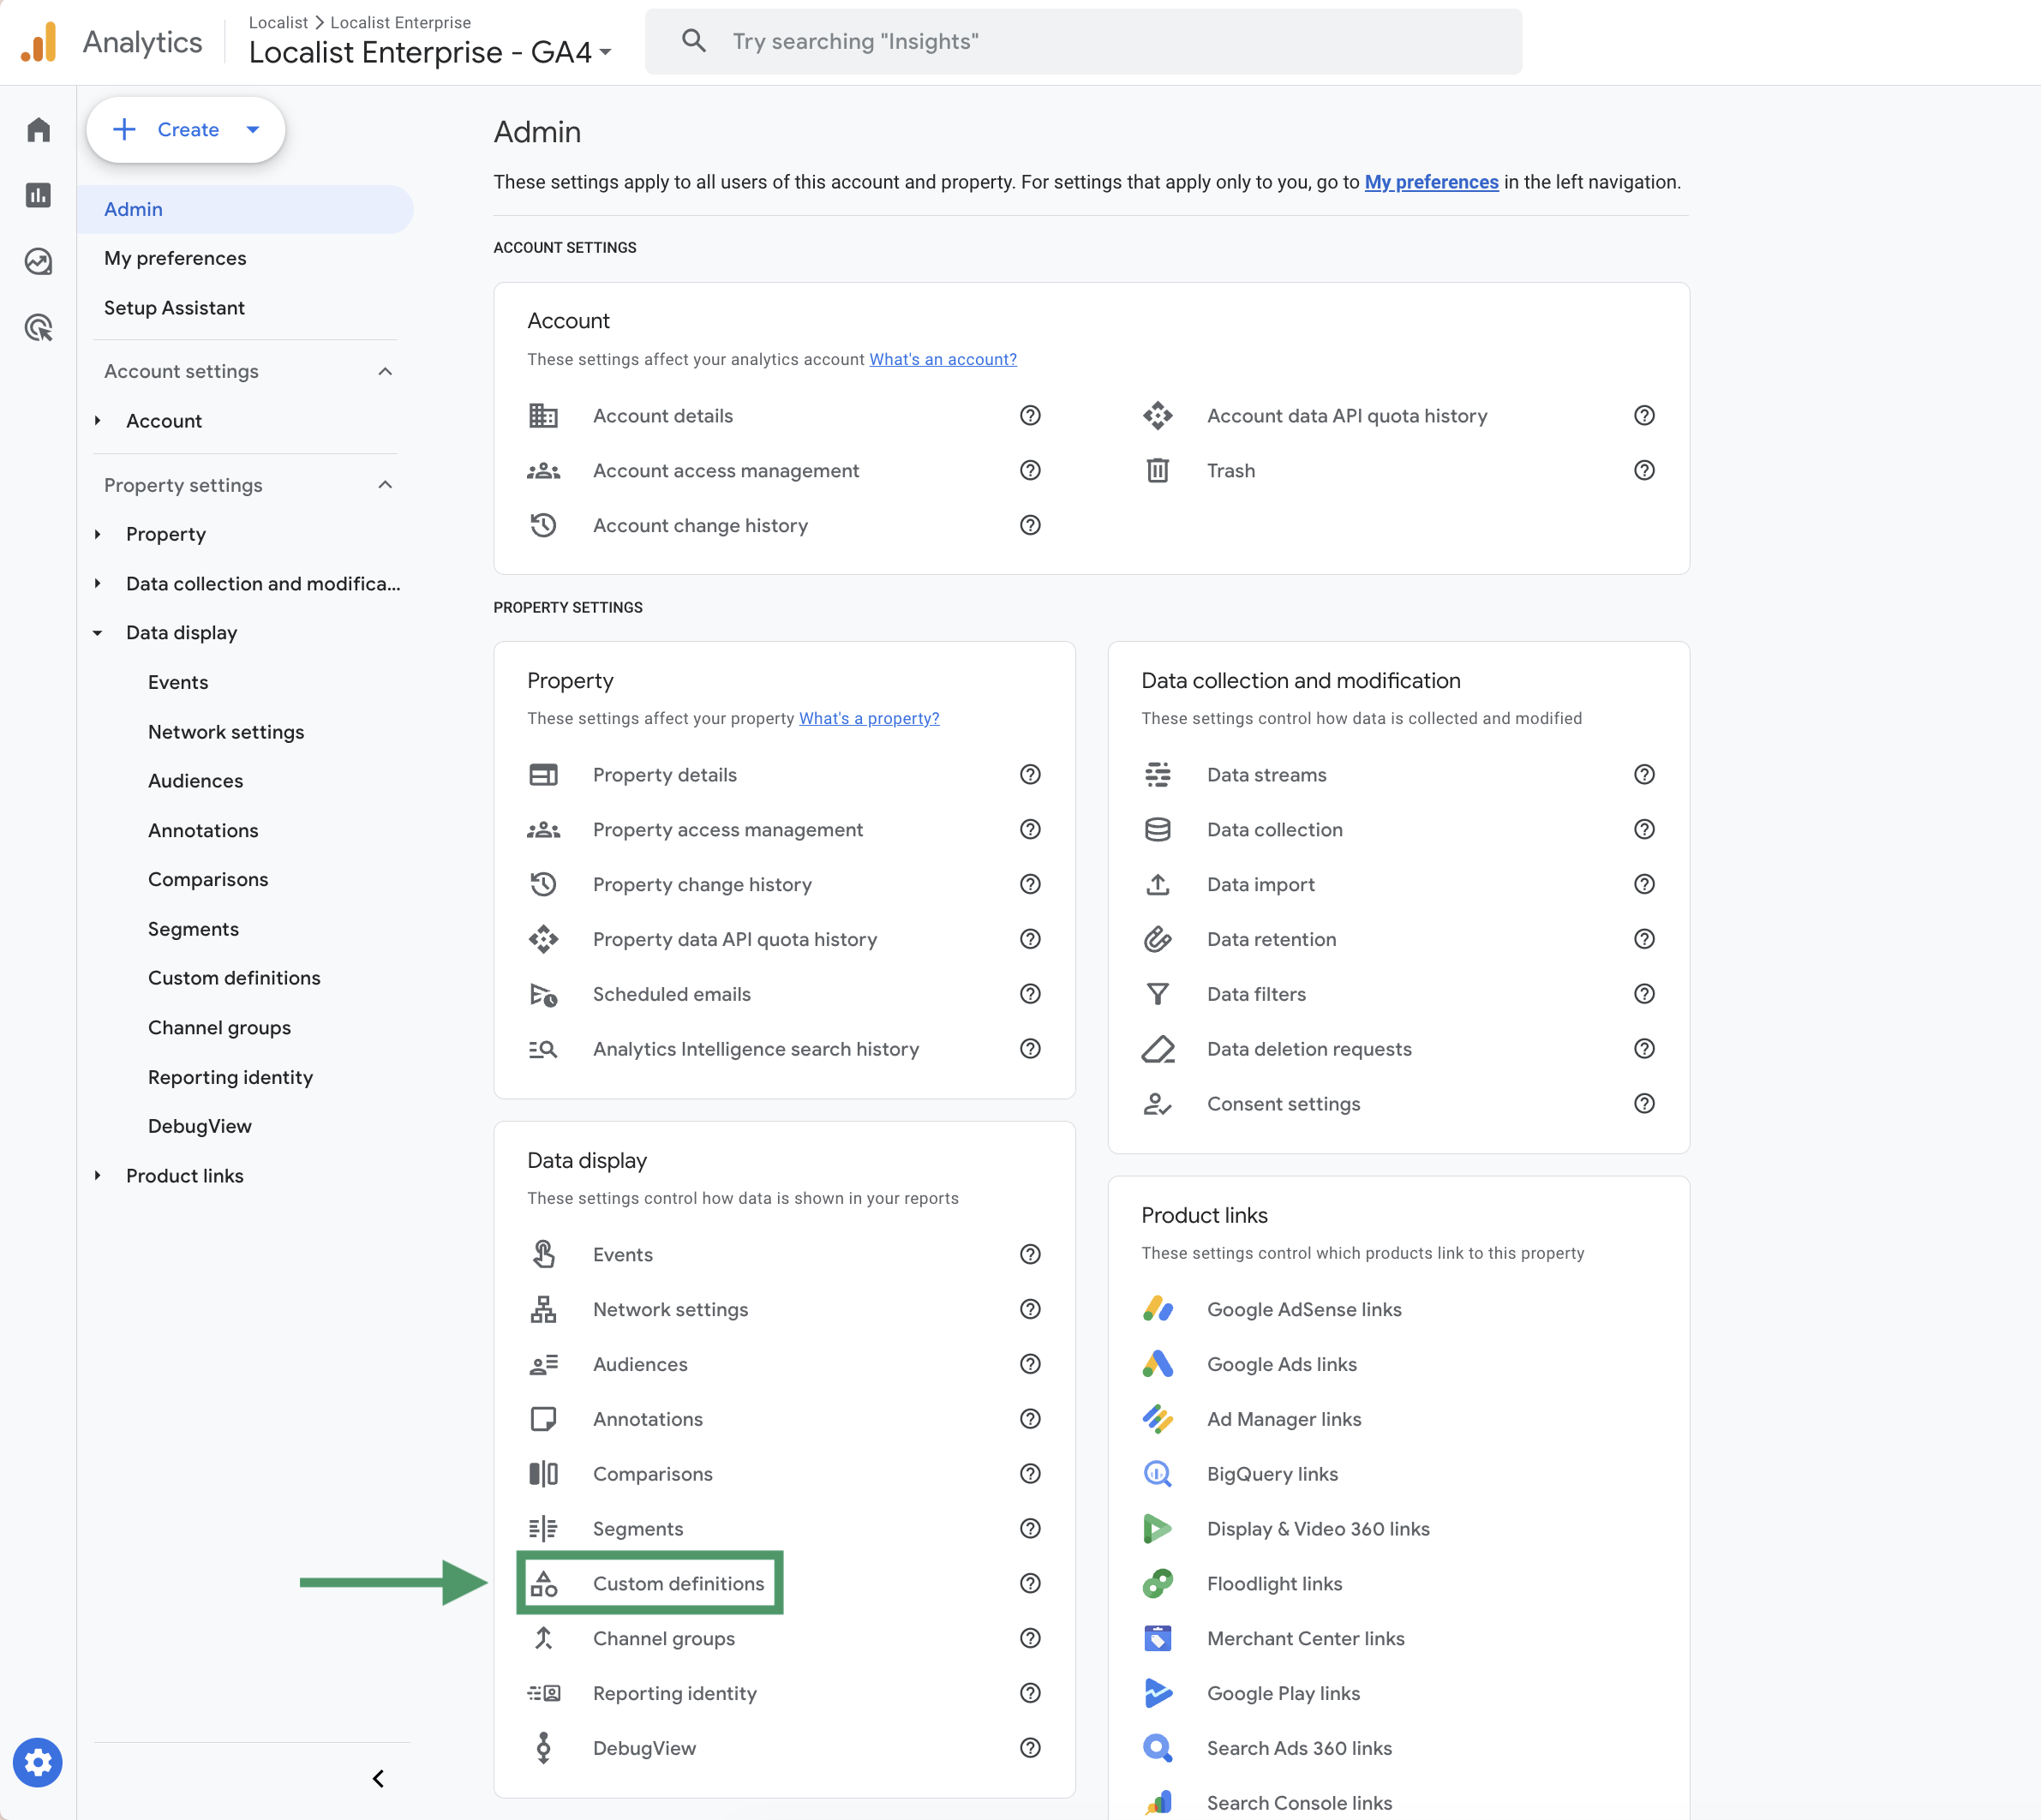Screen dimensions: 2041x1820
Task: Click the Admin gear icon at bottom left
Action: (x=38, y=1762)
